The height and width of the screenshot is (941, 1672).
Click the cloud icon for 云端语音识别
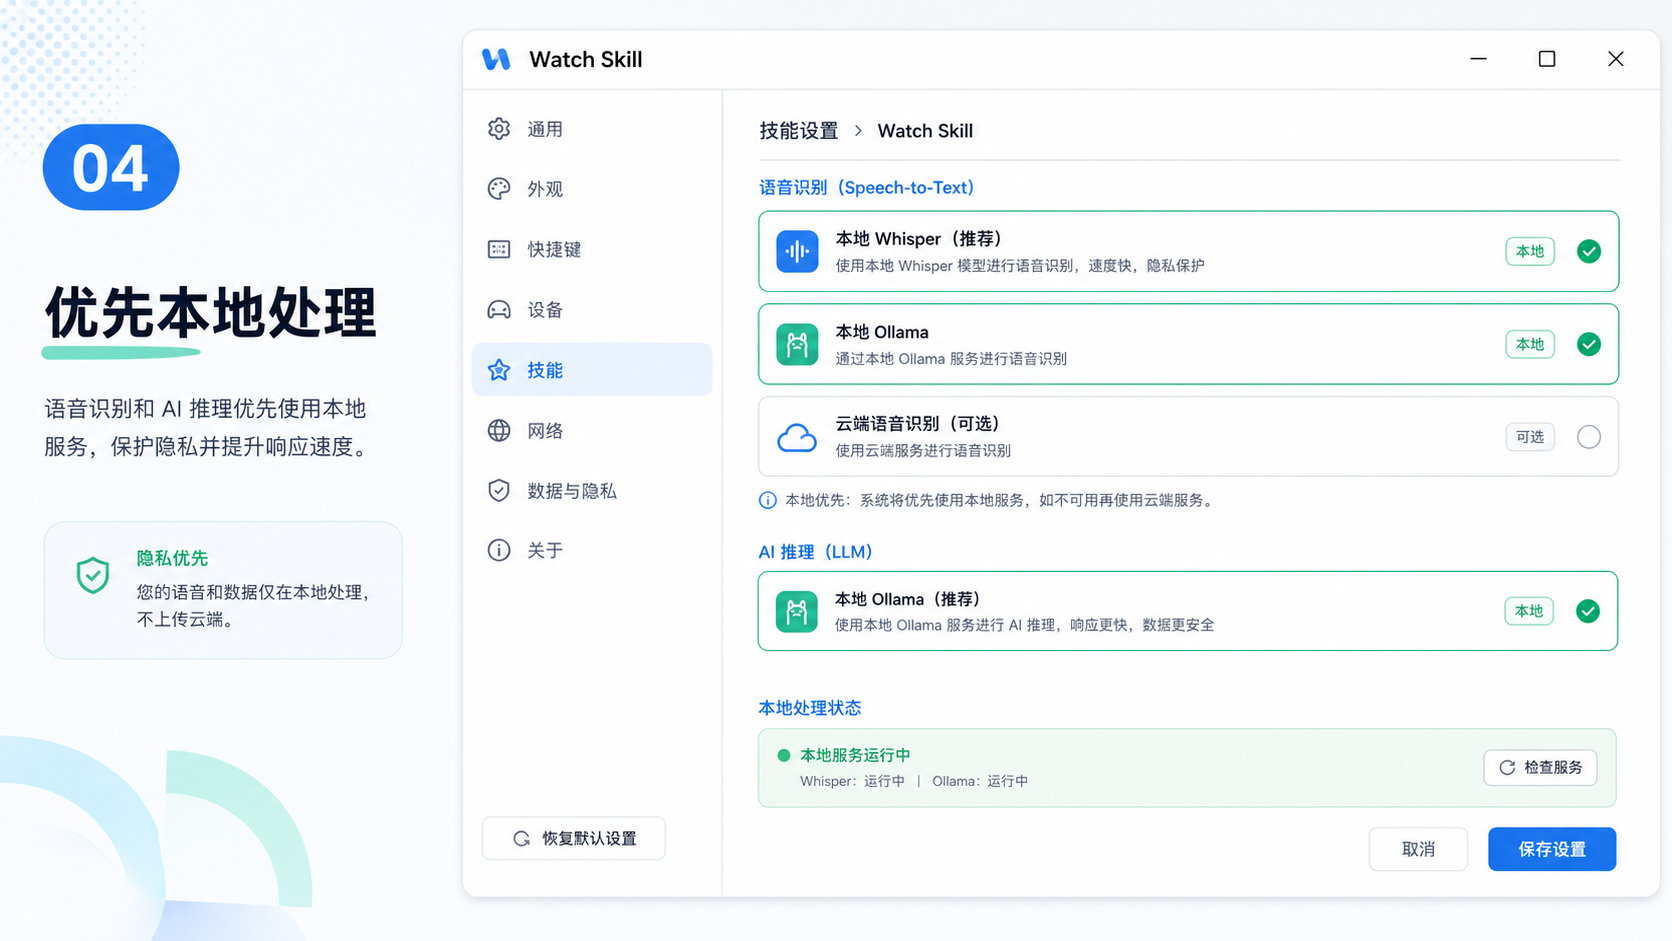click(797, 437)
